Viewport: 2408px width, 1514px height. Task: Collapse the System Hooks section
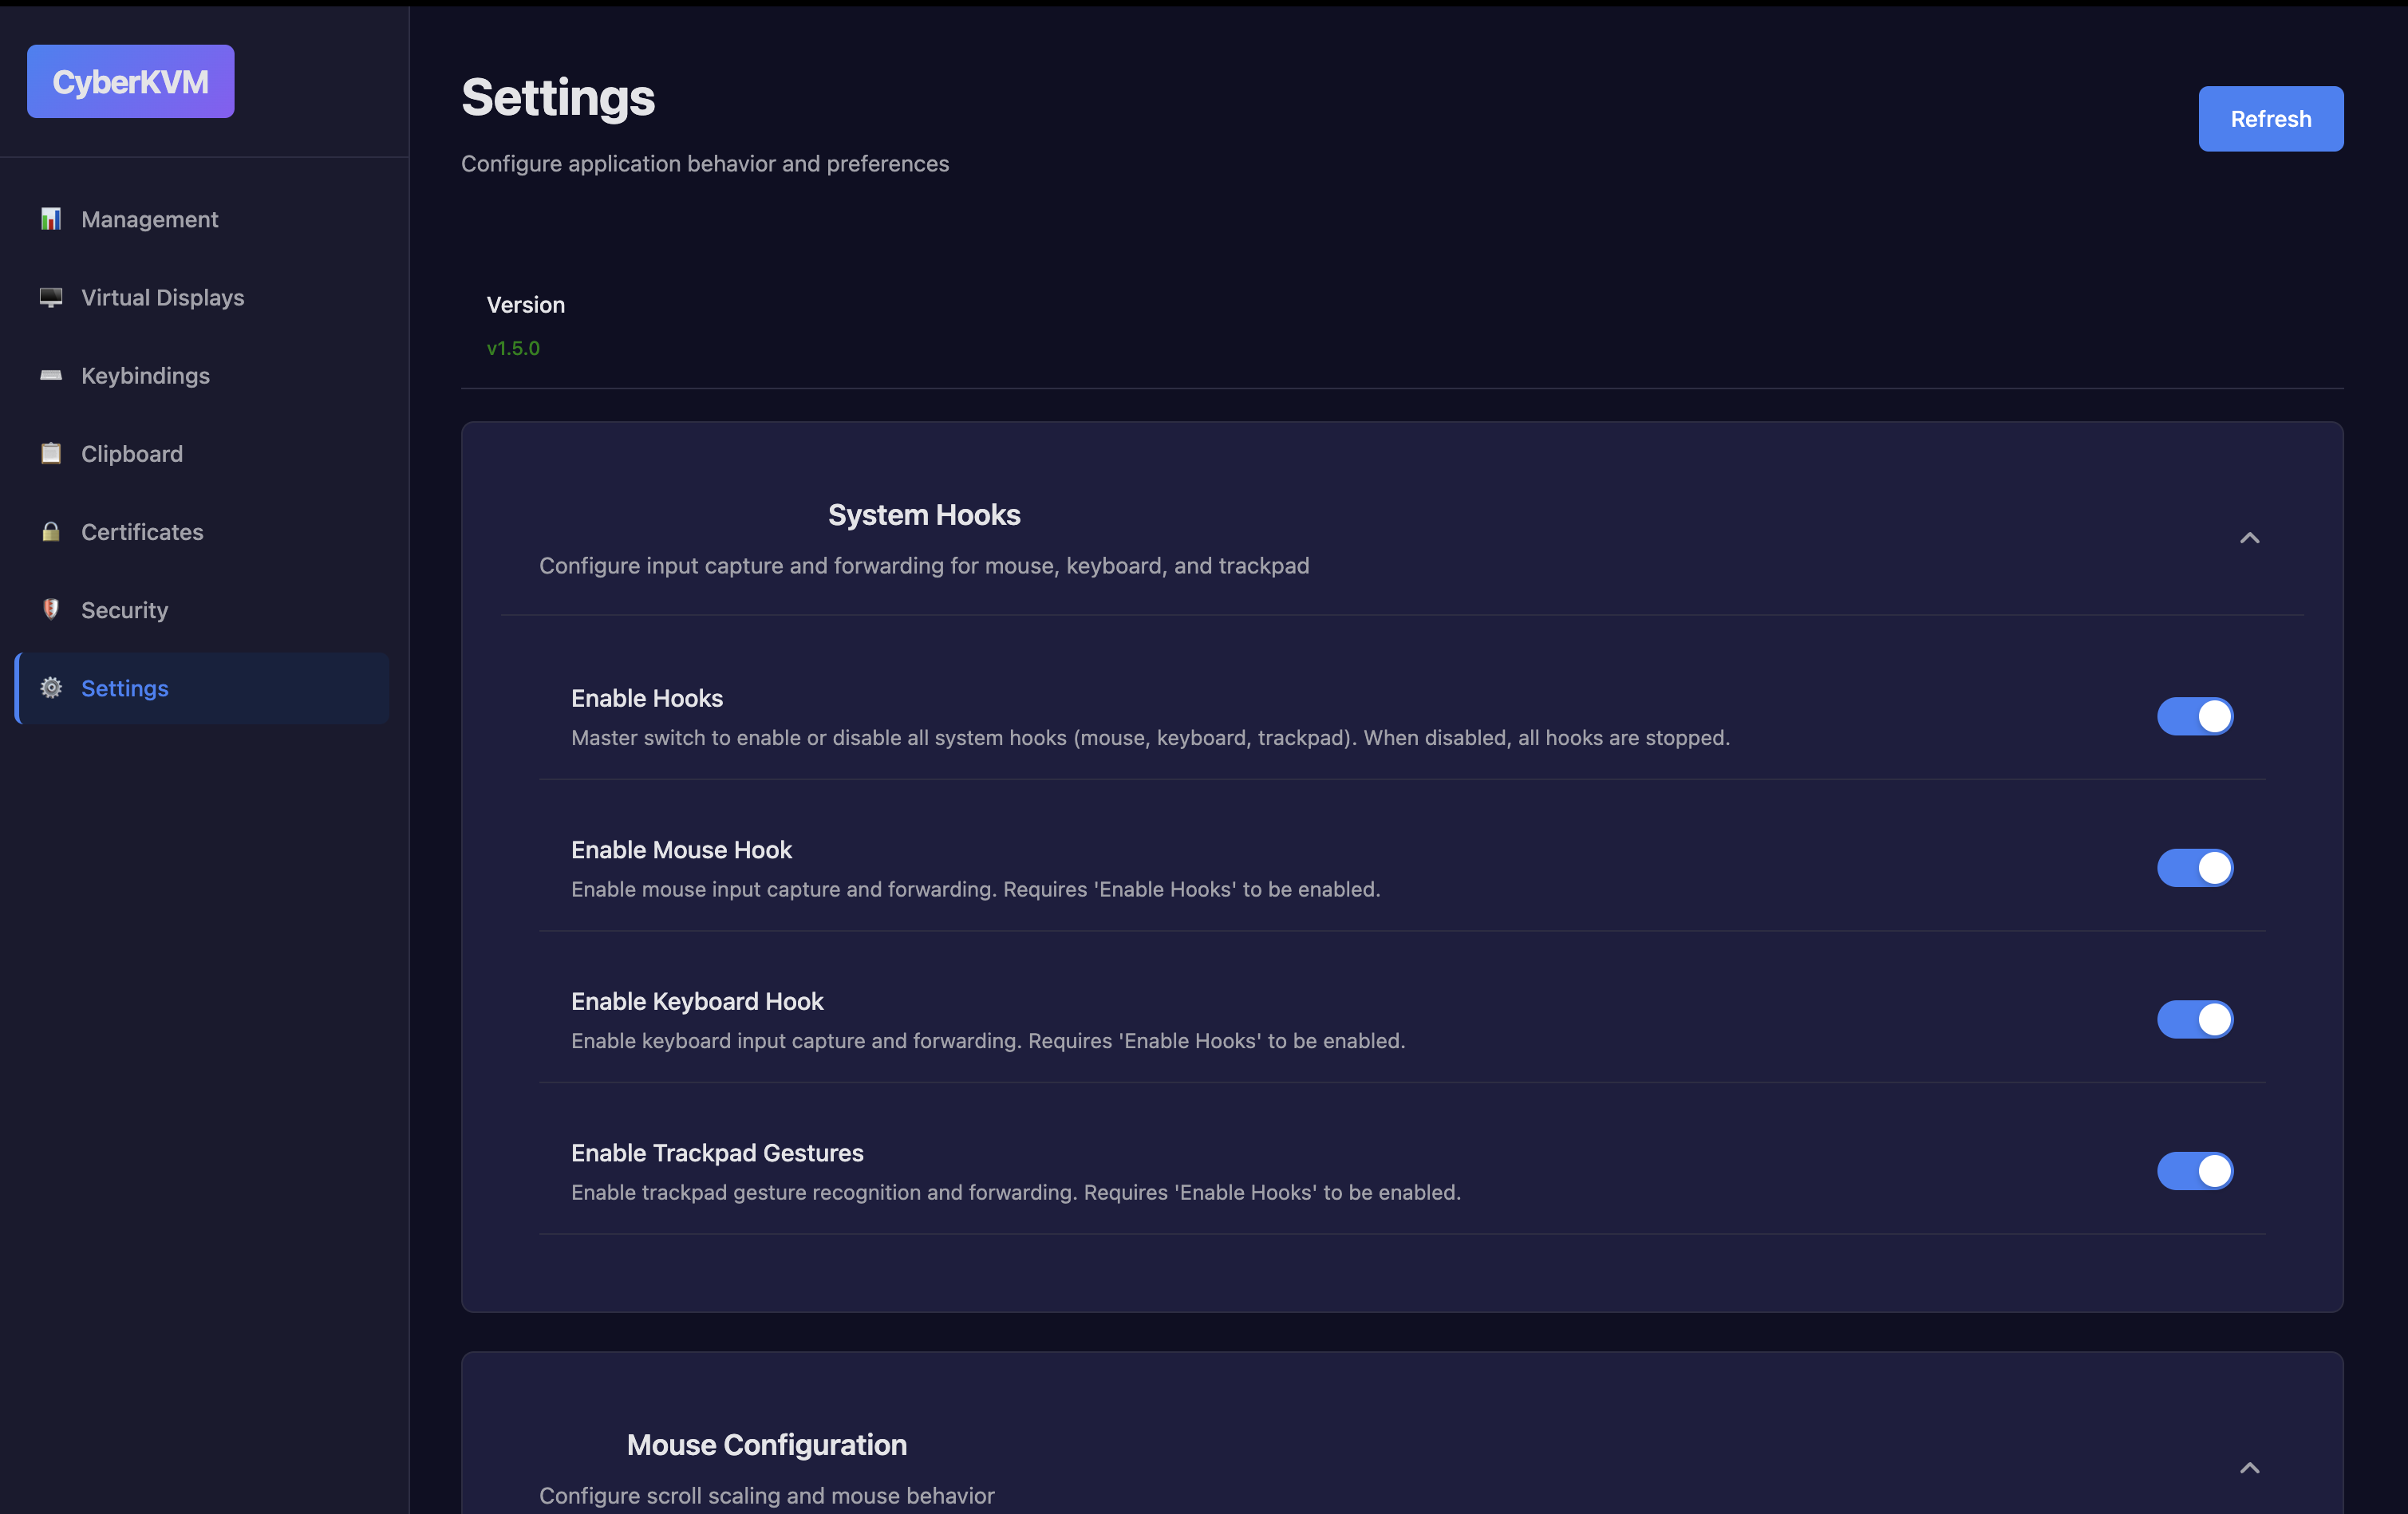[x=2250, y=538]
